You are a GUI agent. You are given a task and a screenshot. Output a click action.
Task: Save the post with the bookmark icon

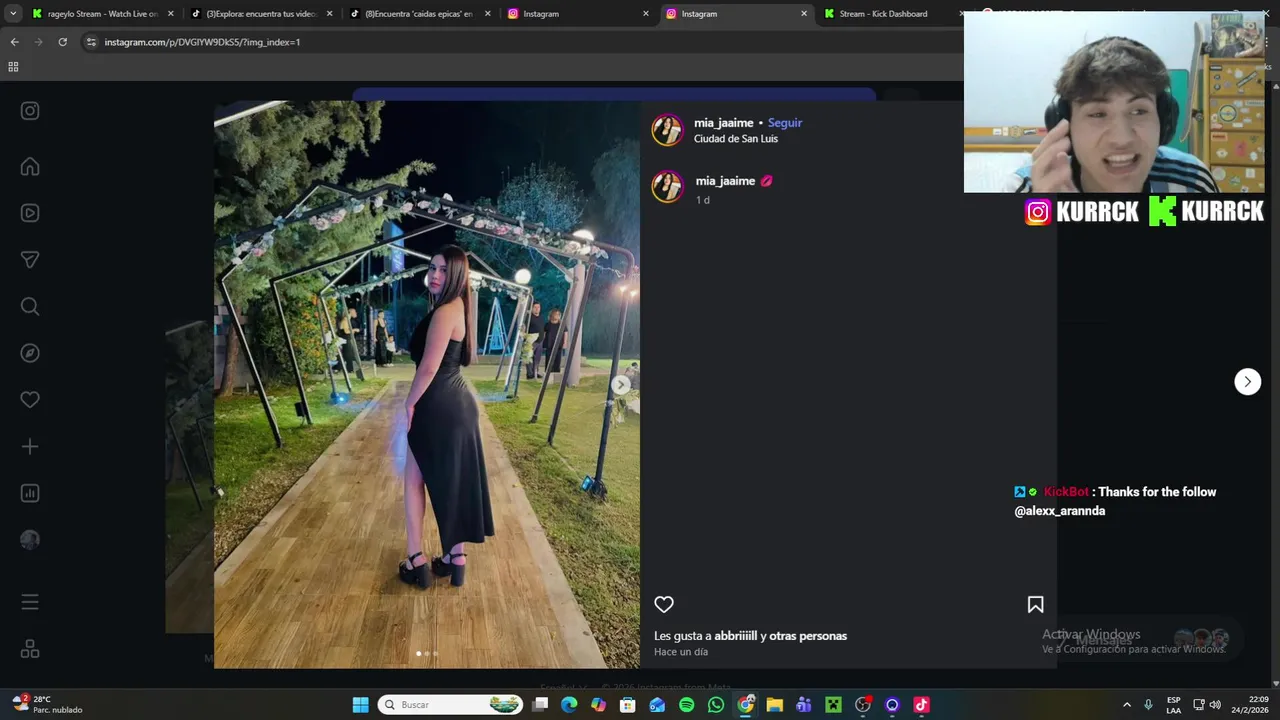tap(1035, 604)
